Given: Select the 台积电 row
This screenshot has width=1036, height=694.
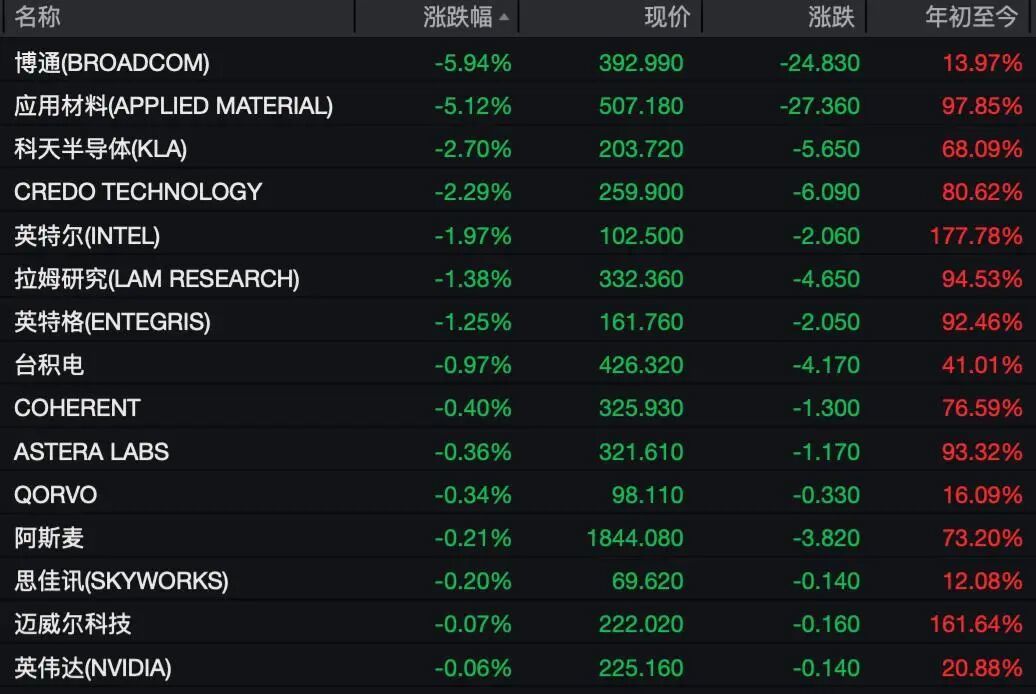Looking at the screenshot, I should [518, 365].
